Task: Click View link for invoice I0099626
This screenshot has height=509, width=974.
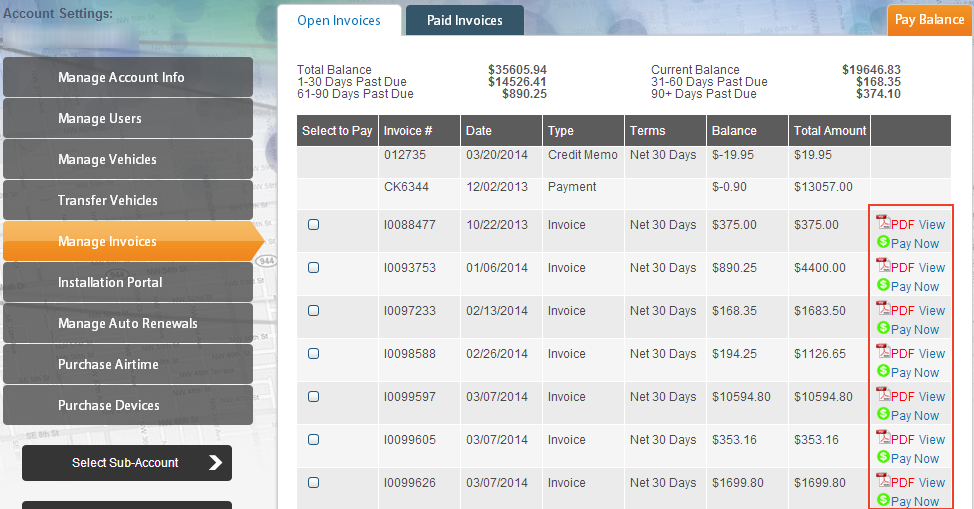Action: pos(932,482)
